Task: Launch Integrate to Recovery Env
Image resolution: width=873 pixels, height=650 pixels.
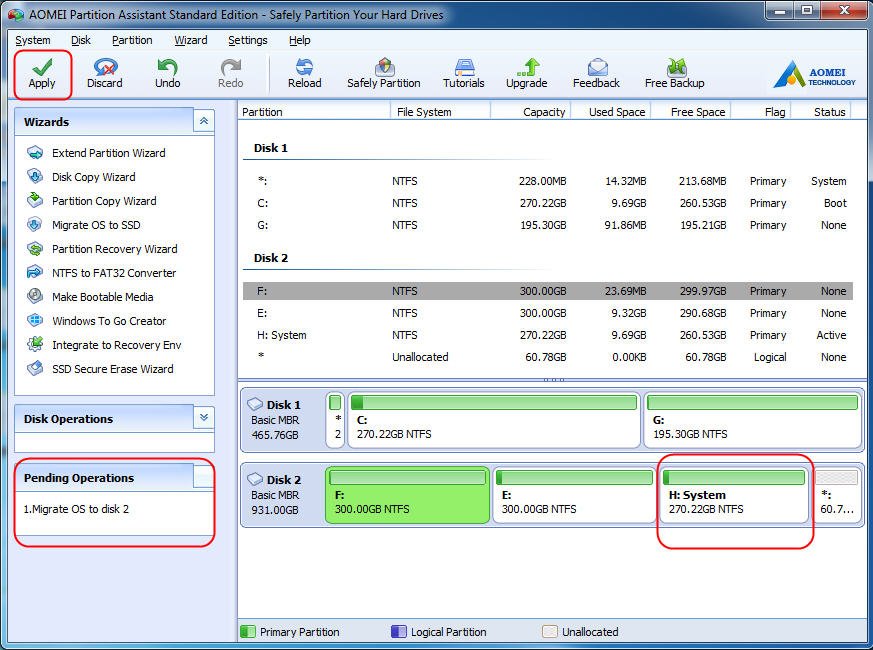Action: (117, 344)
